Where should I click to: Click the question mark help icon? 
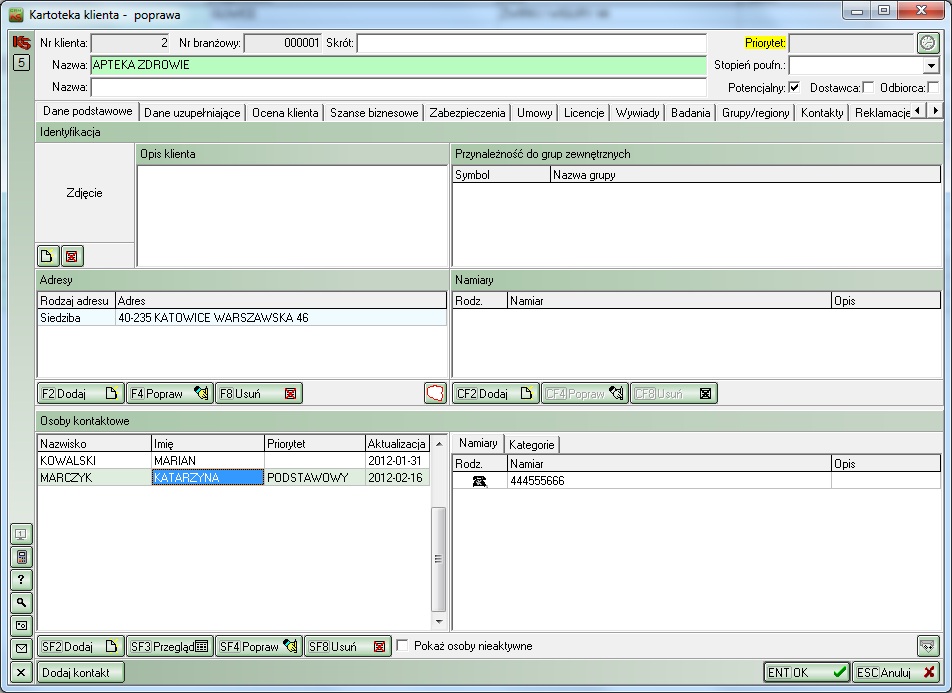tap(21, 580)
